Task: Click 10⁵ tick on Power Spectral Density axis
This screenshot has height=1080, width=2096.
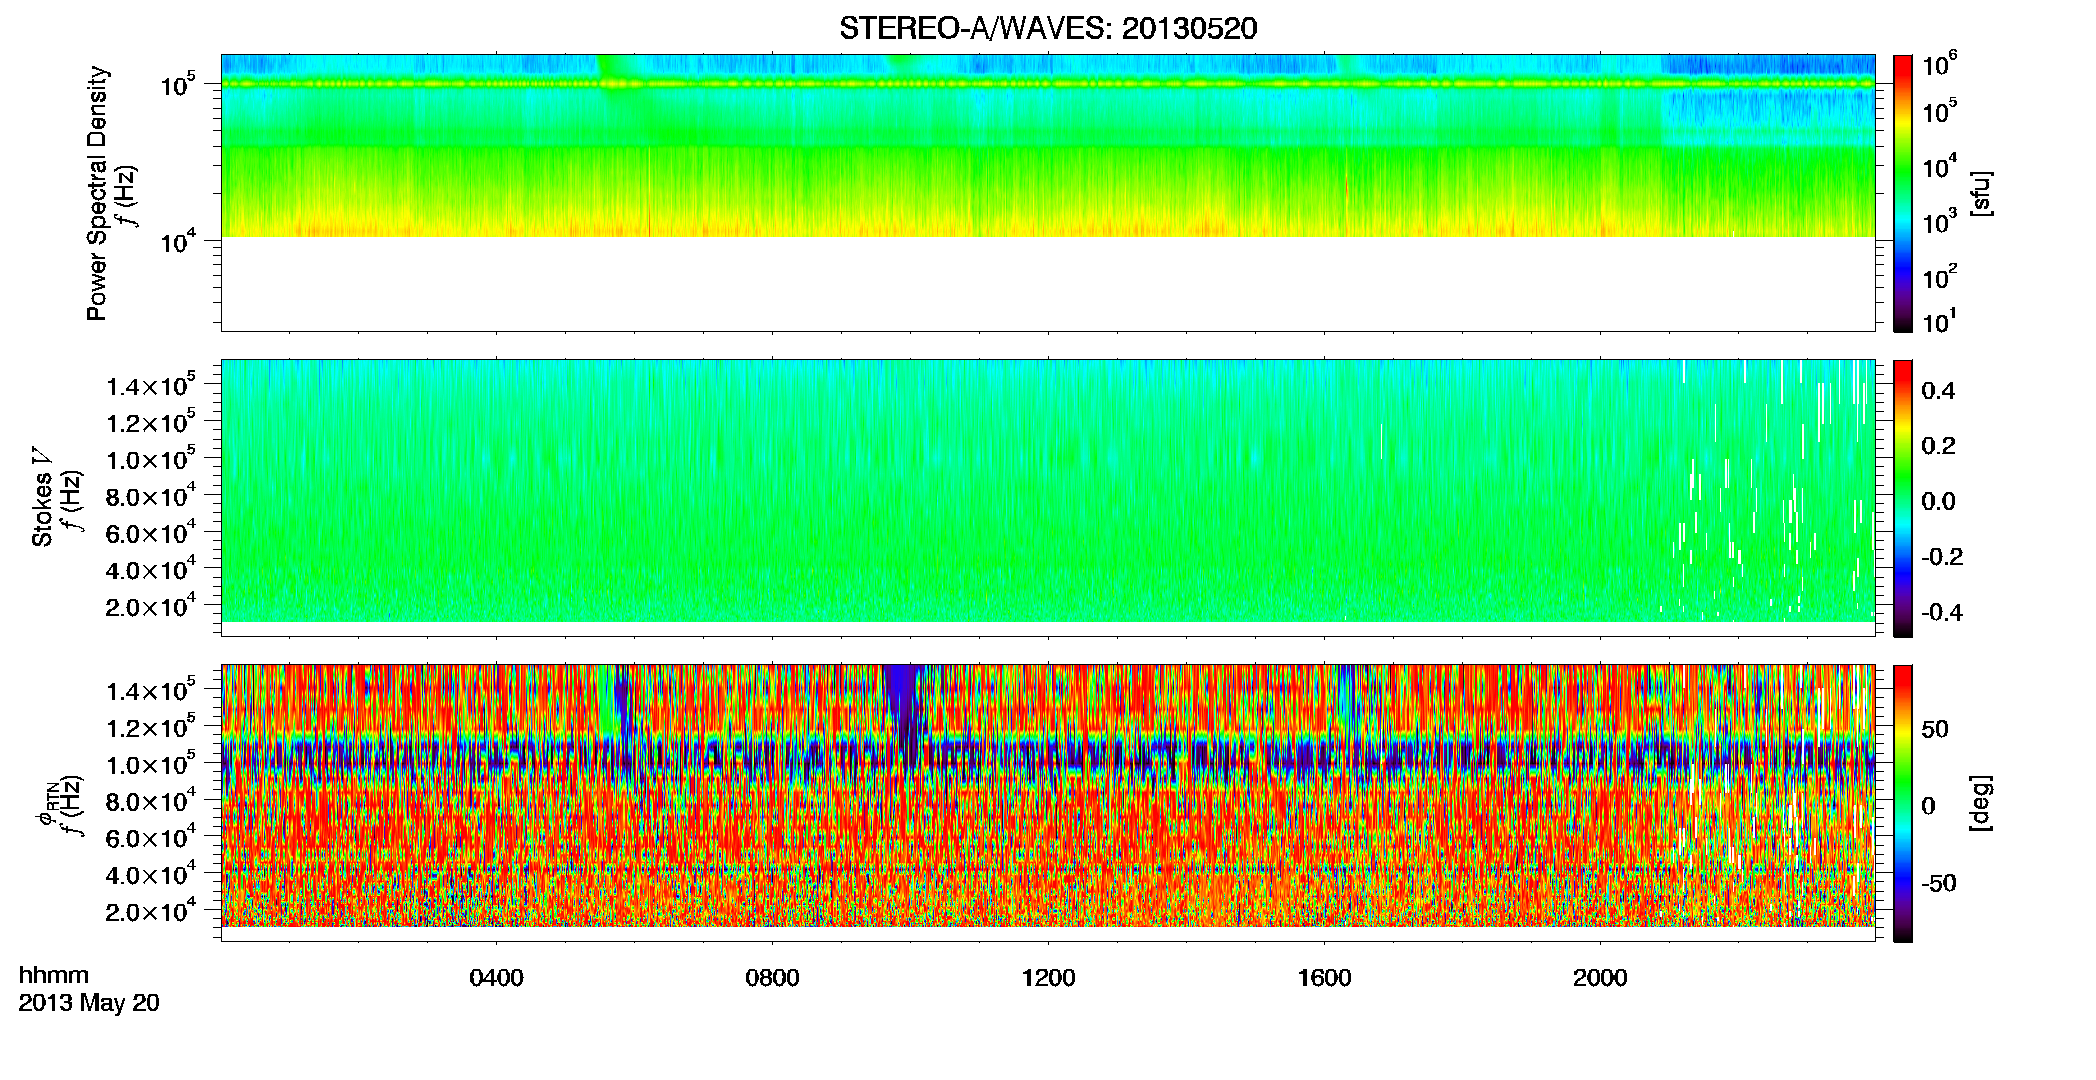Action: point(177,84)
